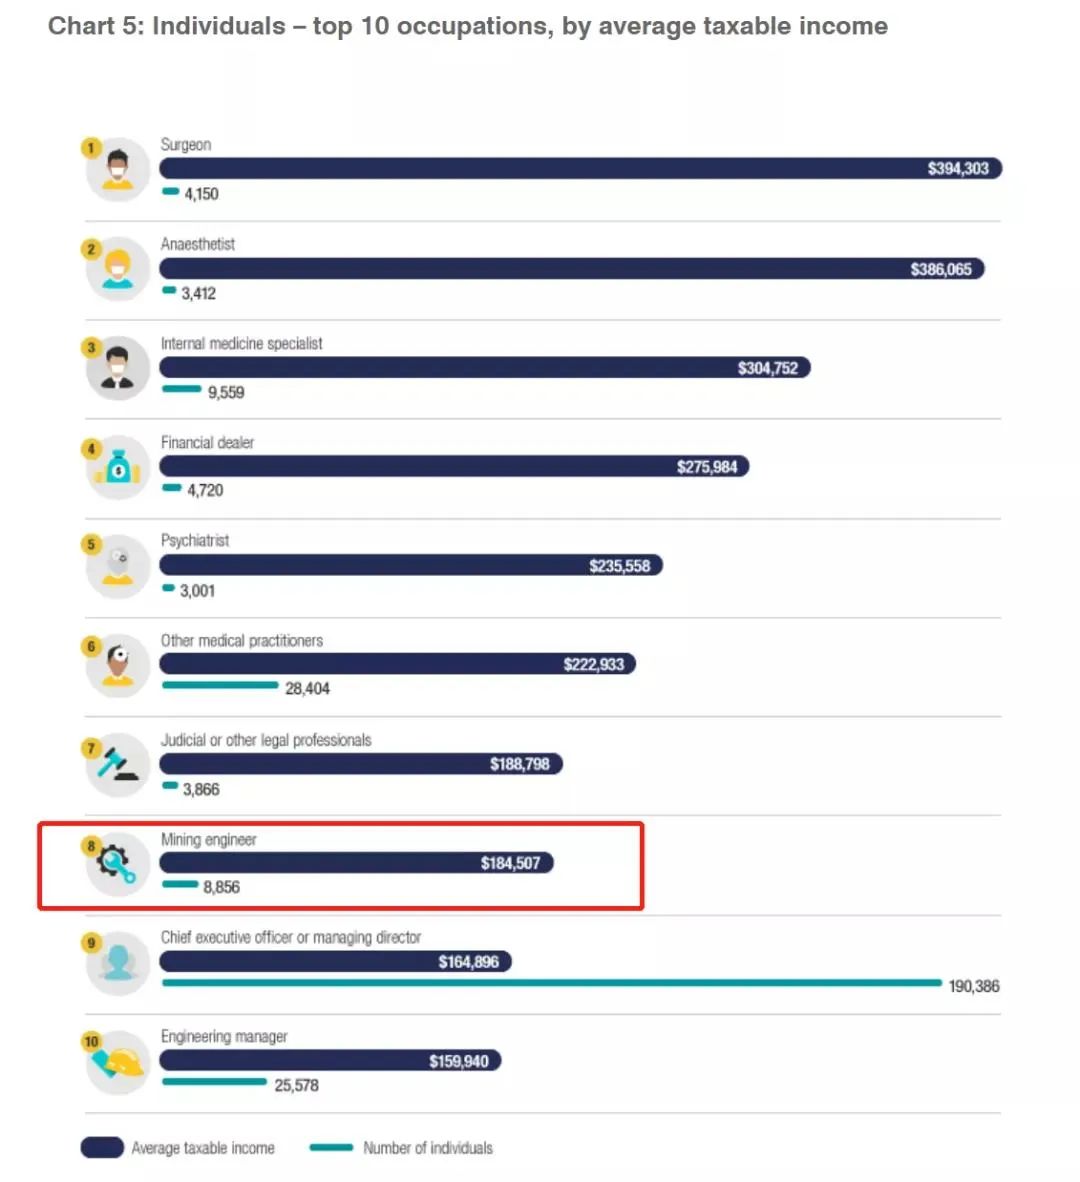
Task: Click the Engineering manager $159,940 bar
Action: [330, 1061]
